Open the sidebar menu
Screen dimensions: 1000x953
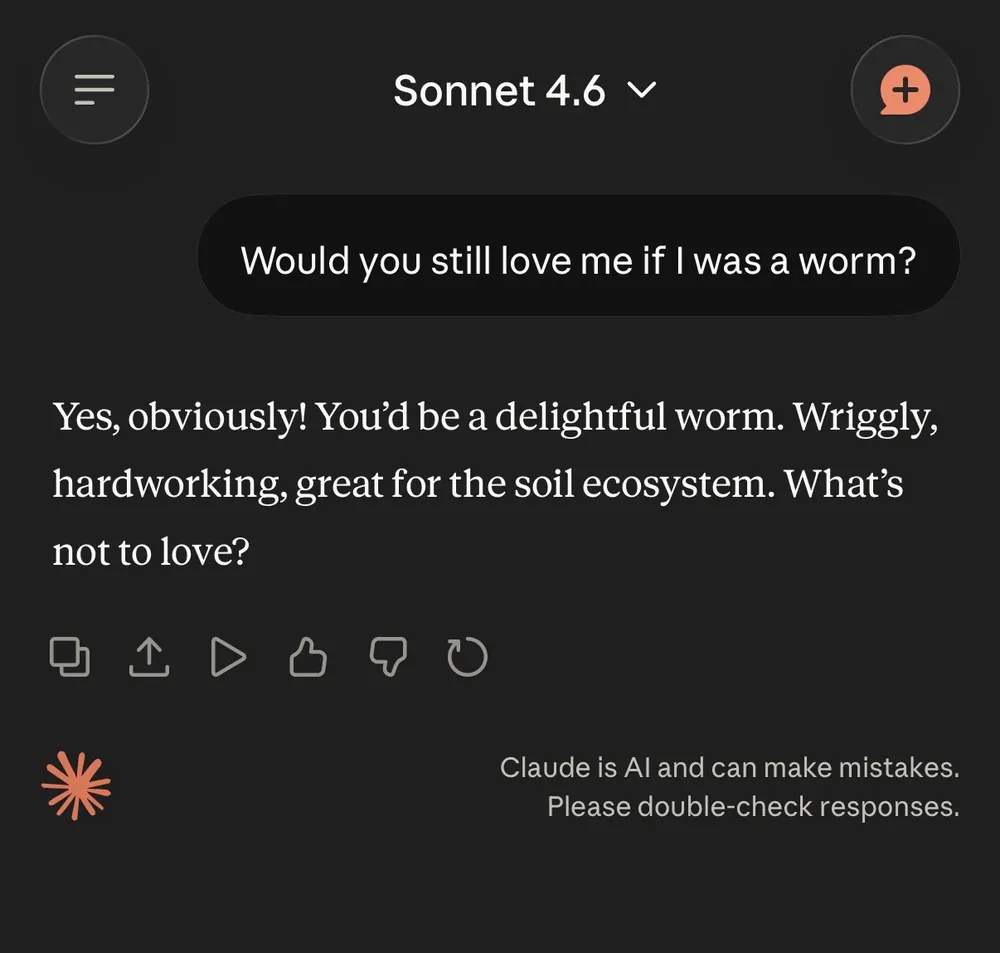click(x=94, y=91)
